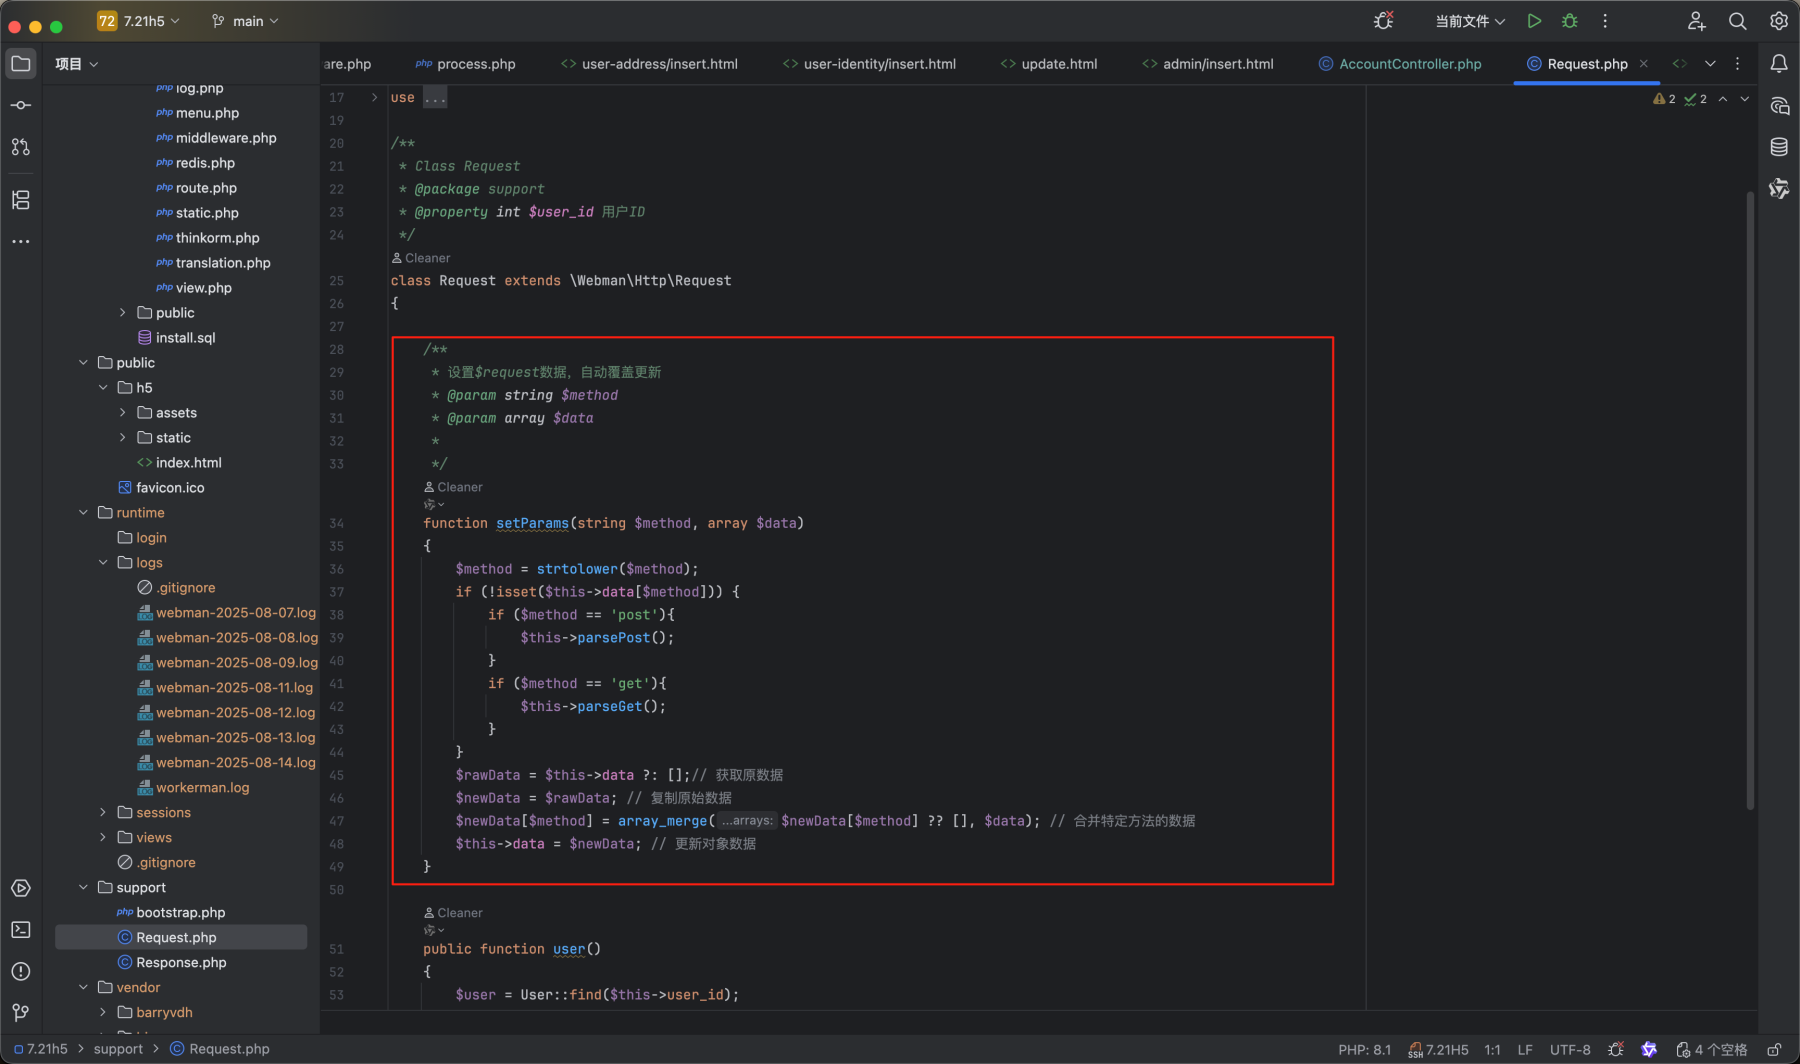Click the status bar lock read-only icon
This screenshot has height=1064, width=1800.
coord(1774,1049)
